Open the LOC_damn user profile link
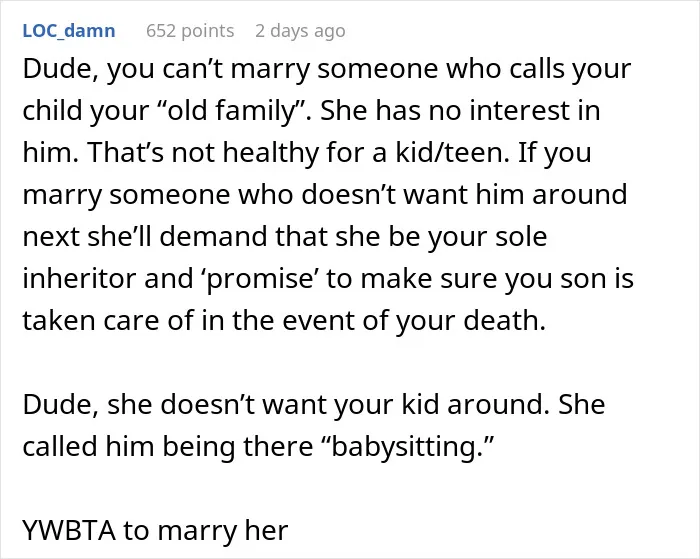 (x=69, y=31)
